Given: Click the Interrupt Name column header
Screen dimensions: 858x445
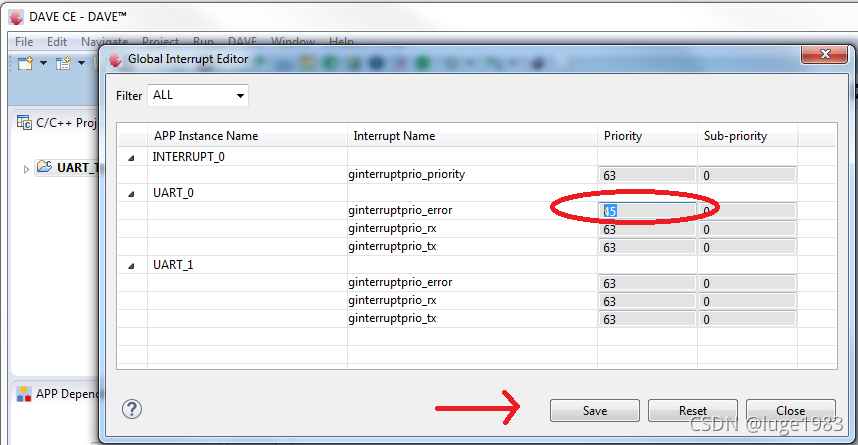Looking at the screenshot, I should 472,136.
